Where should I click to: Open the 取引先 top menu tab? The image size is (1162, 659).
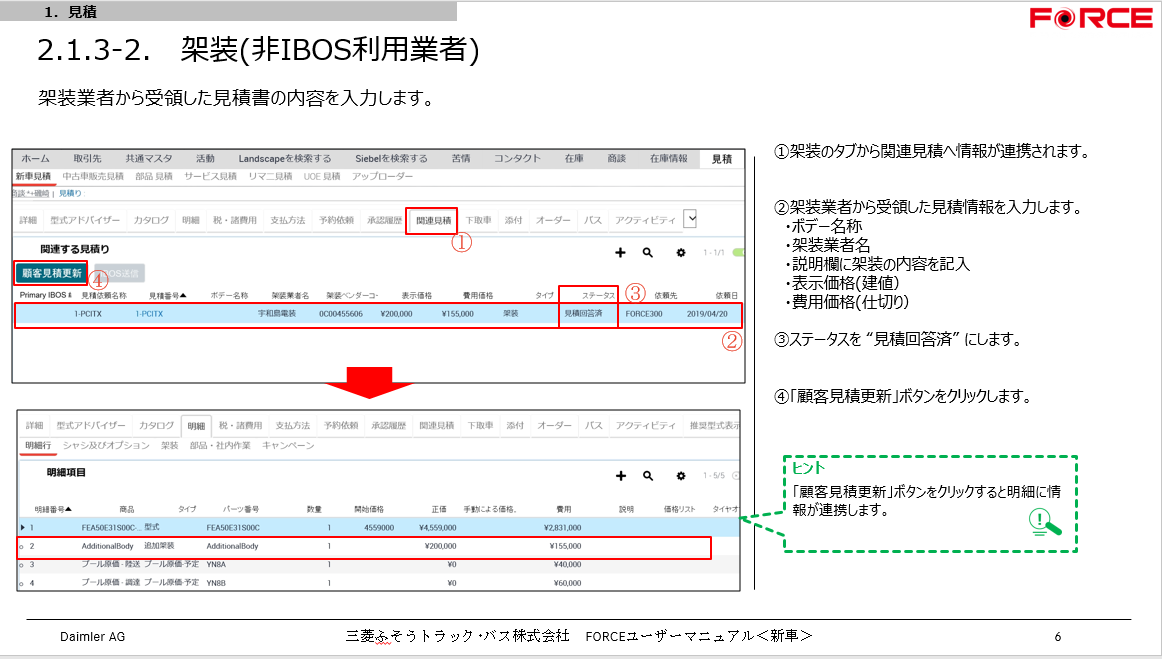[x=87, y=158]
